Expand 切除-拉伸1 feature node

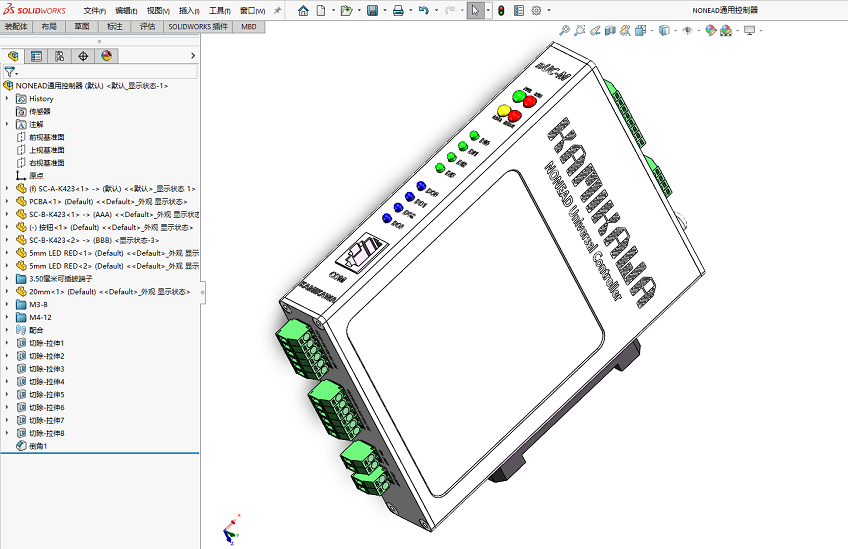7,343
